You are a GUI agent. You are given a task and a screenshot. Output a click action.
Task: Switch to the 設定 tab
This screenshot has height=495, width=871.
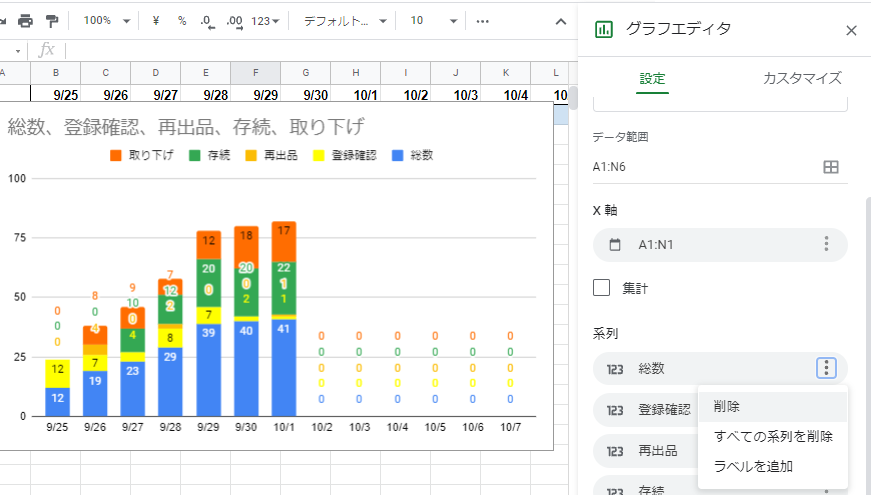[652, 78]
